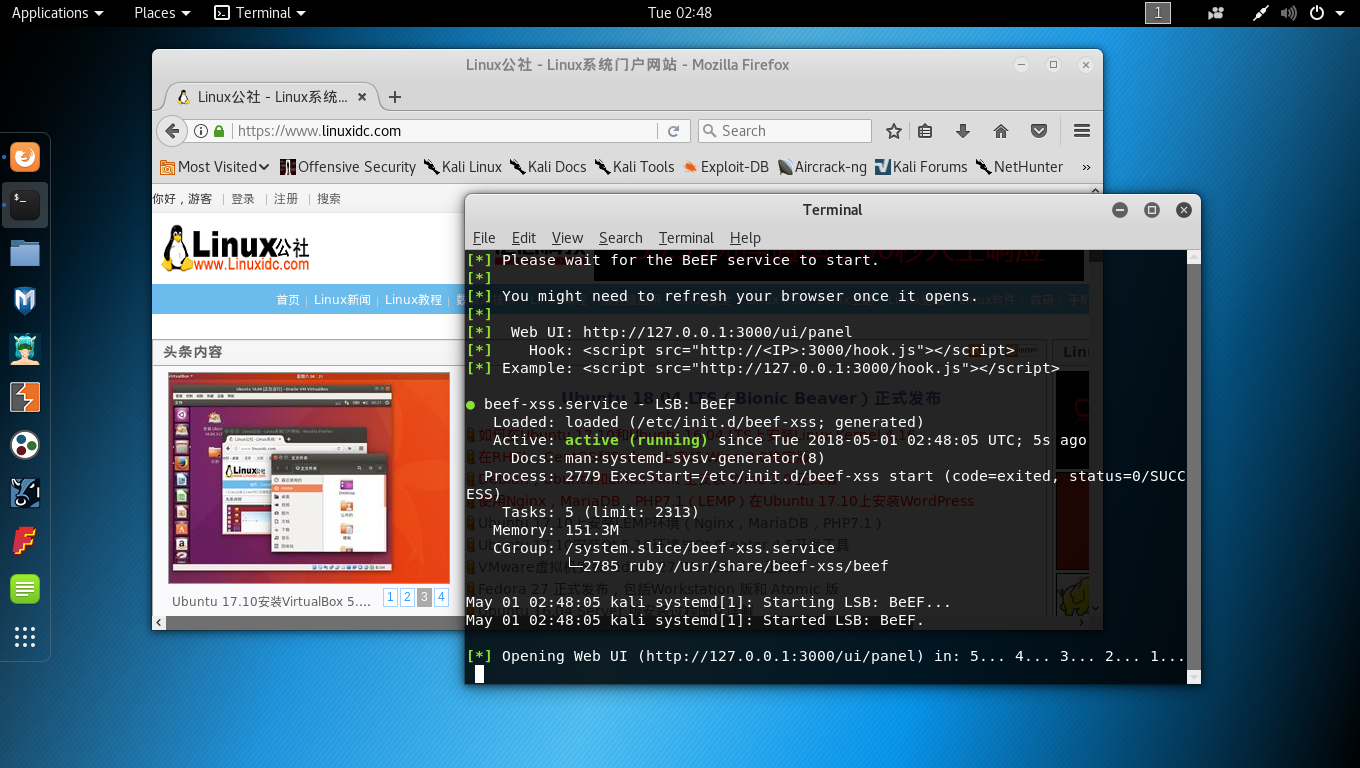Go to Firefox home page icon
Screen dimensions: 1360x768
tap(1001, 131)
